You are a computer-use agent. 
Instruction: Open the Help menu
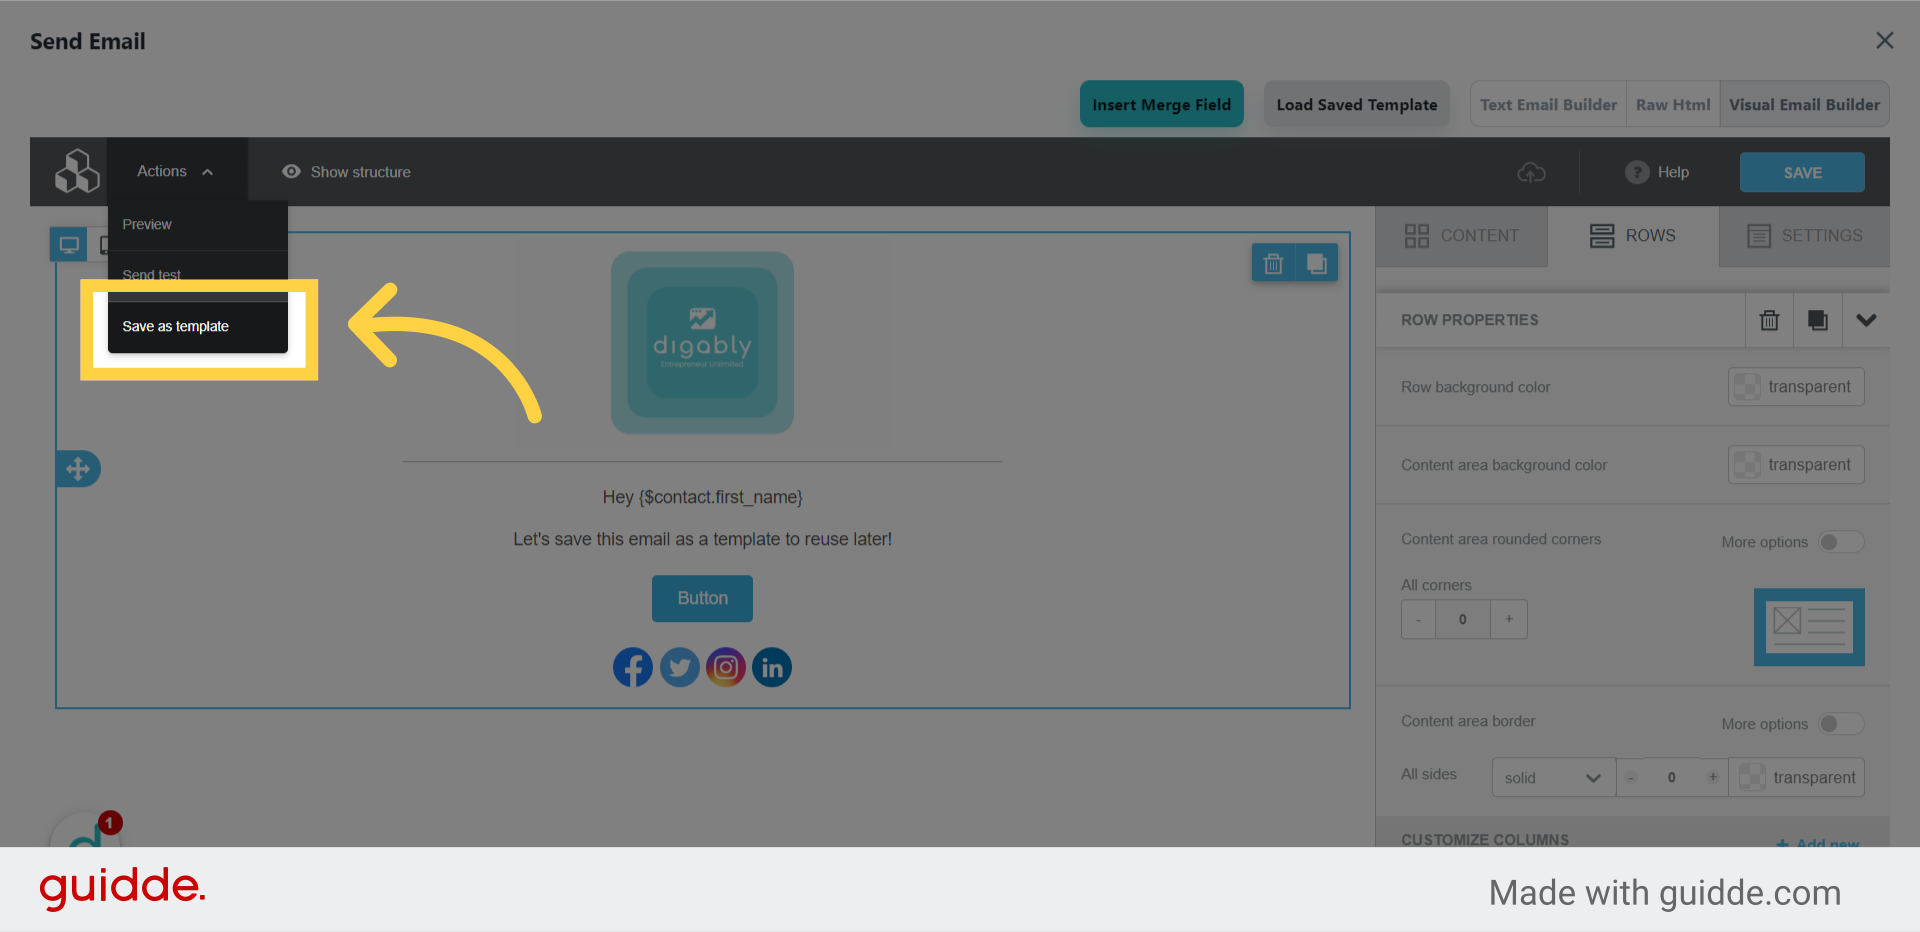pos(1657,172)
